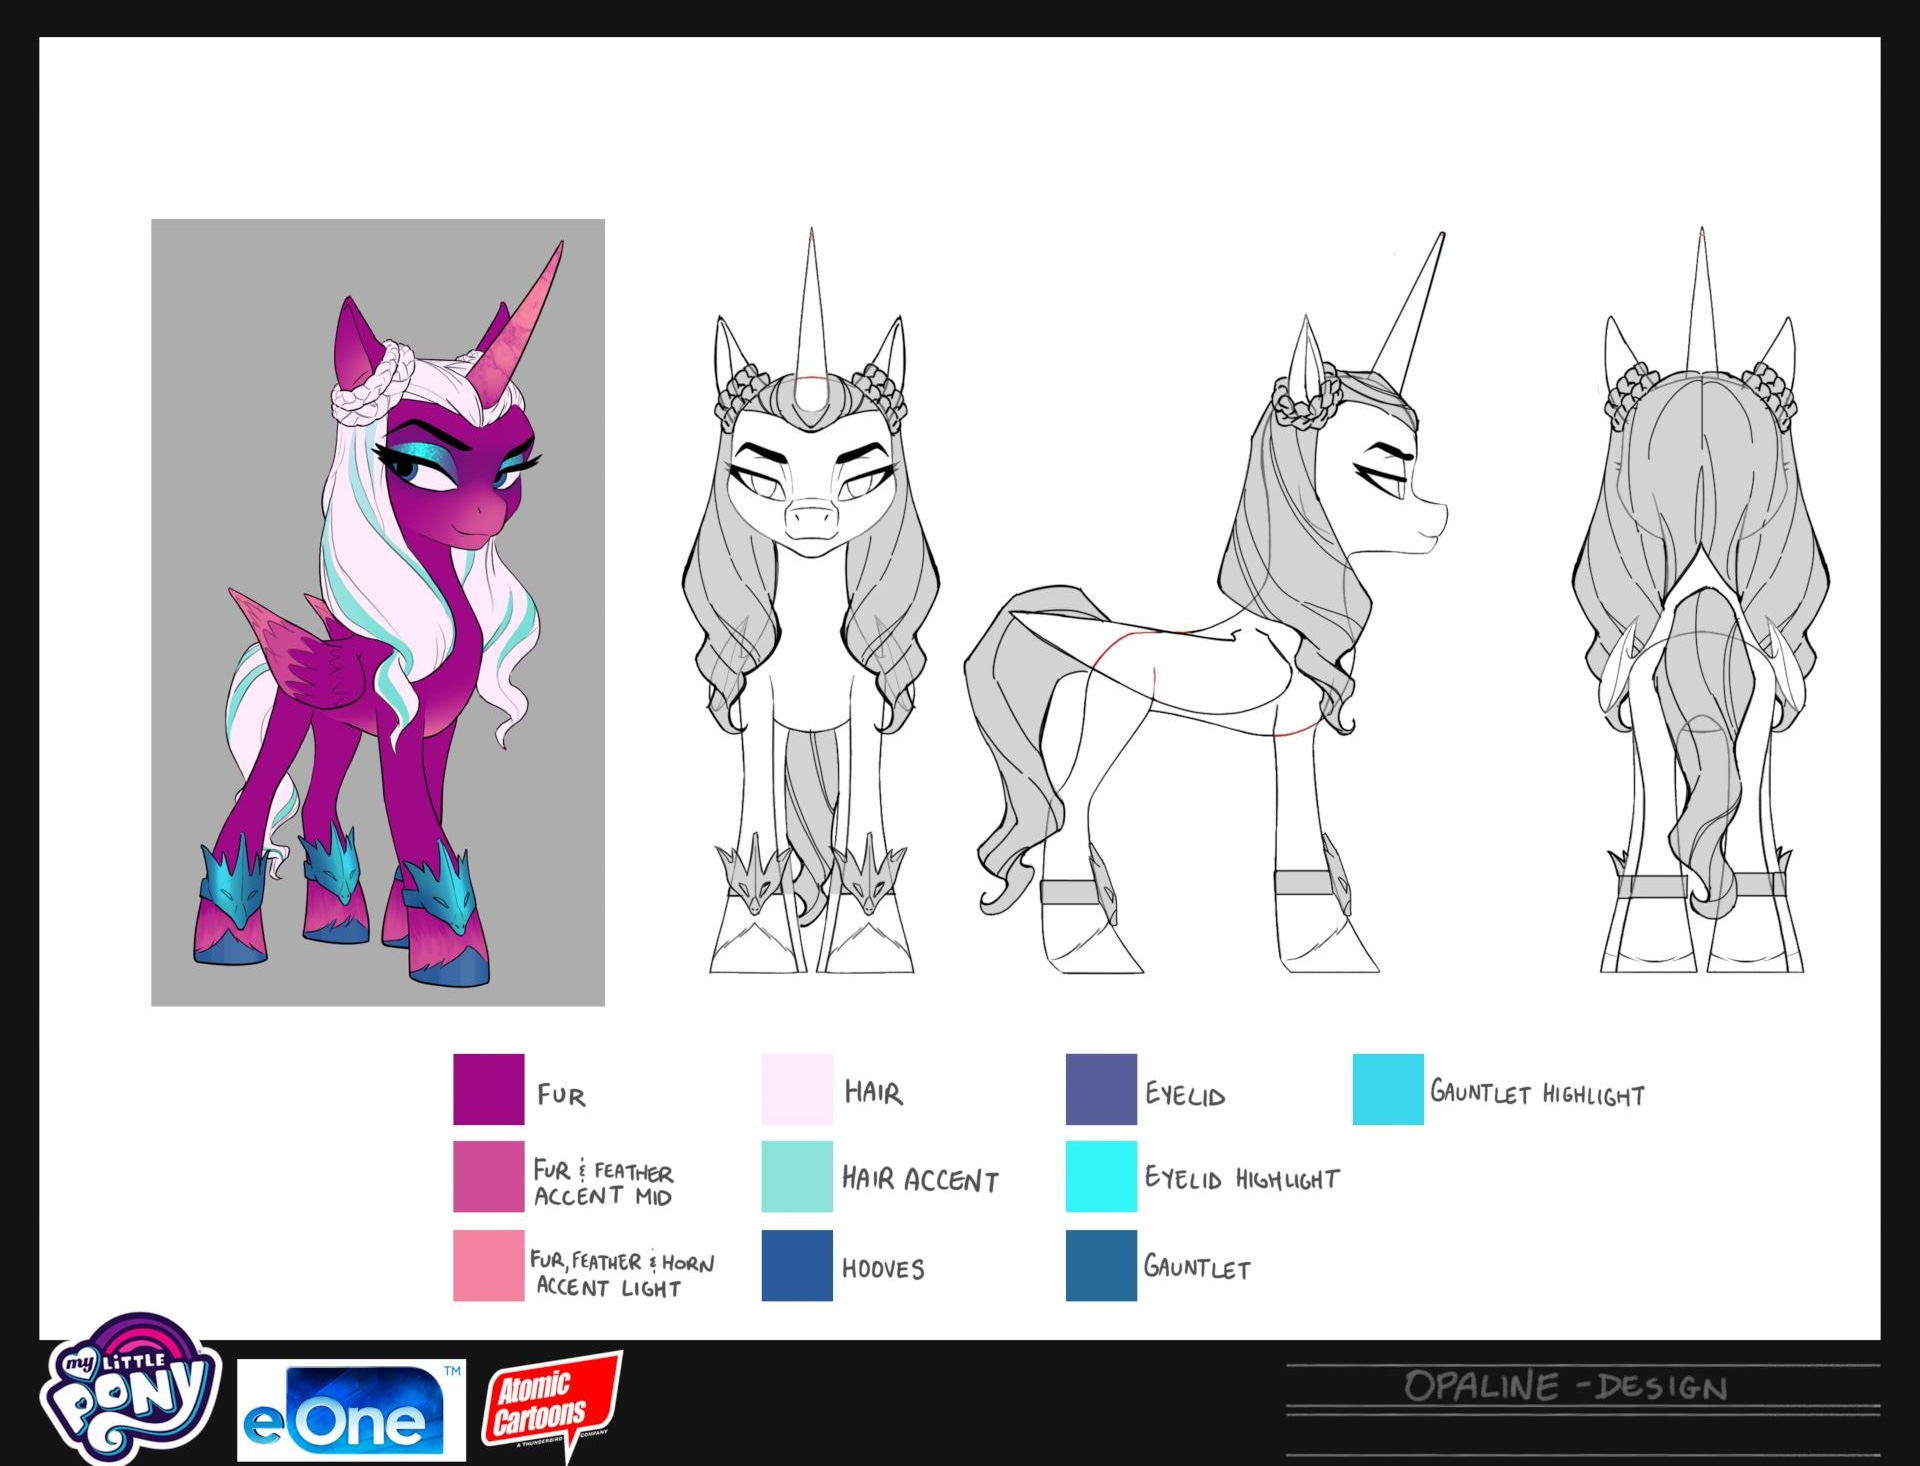The image size is (1920, 1466).
Task: Pick the Fur, Feather & Horn Accent Light swatch
Action: coord(488,1265)
